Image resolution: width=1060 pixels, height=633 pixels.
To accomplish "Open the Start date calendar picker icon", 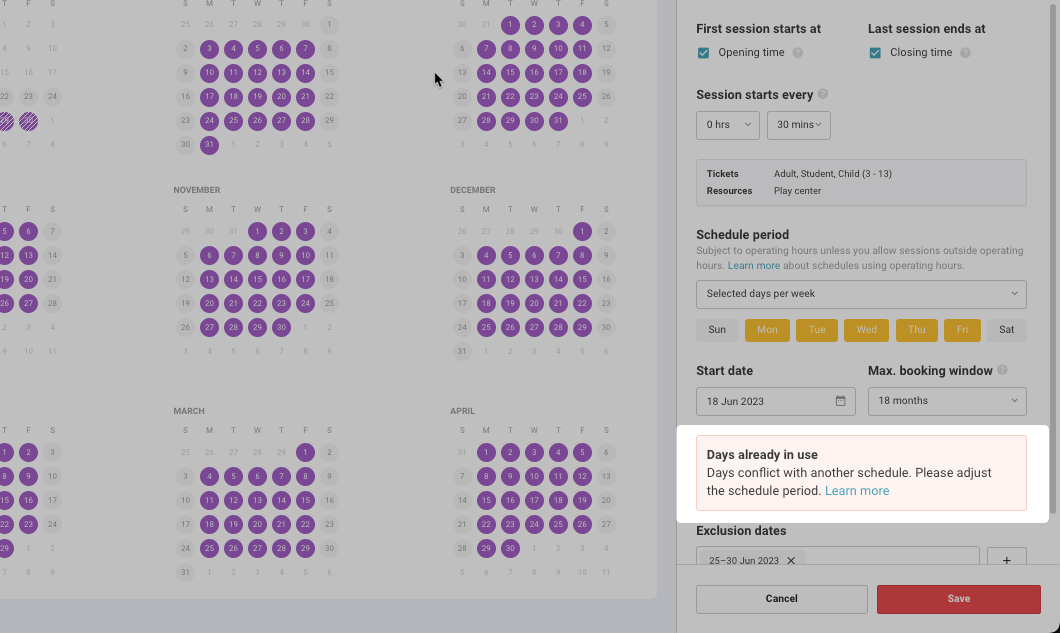I will [840, 401].
